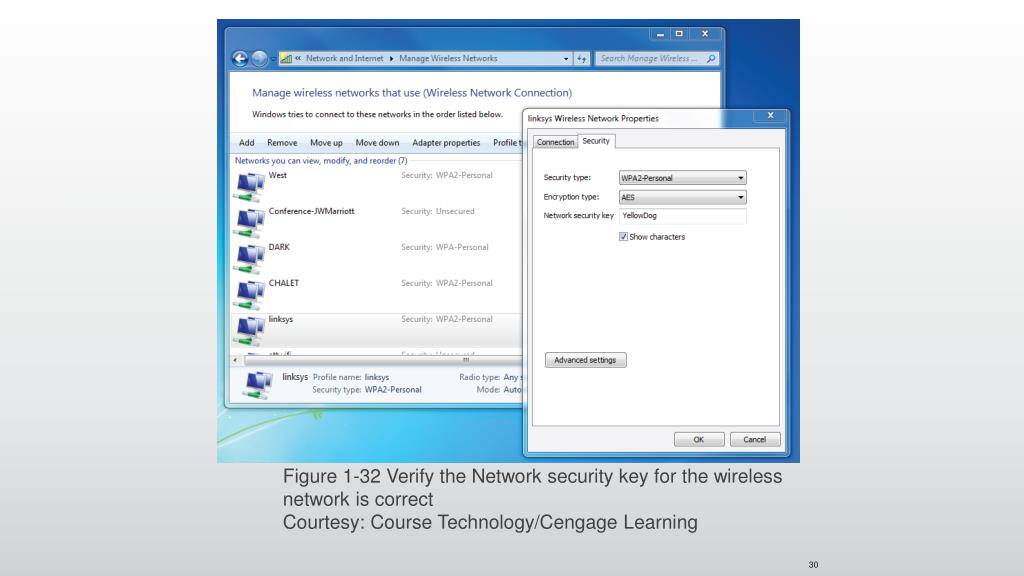The height and width of the screenshot is (576, 1024).
Task: Select the West network name
Action: click(x=278, y=175)
